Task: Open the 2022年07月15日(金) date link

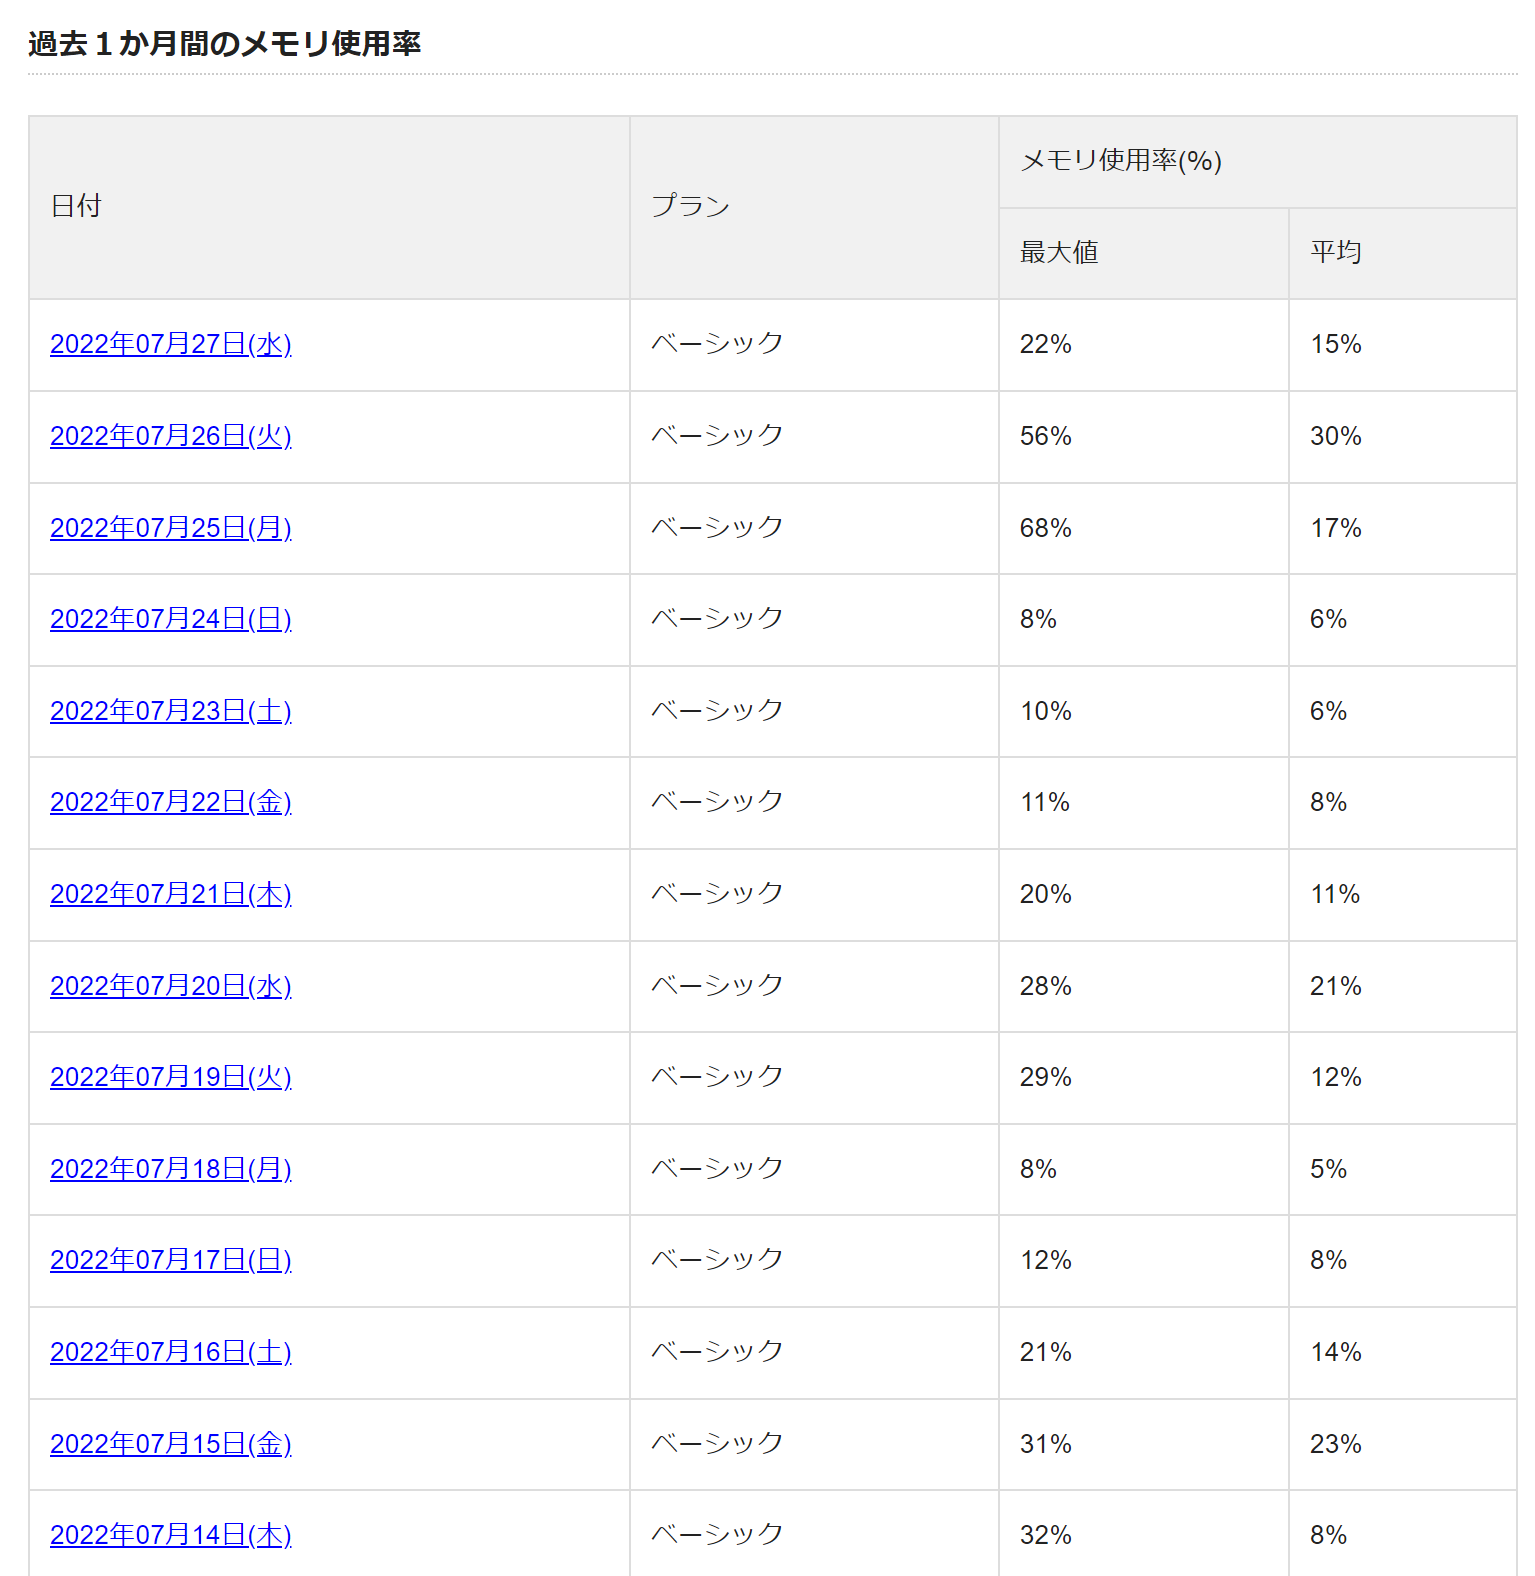Action: [171, 1444]
